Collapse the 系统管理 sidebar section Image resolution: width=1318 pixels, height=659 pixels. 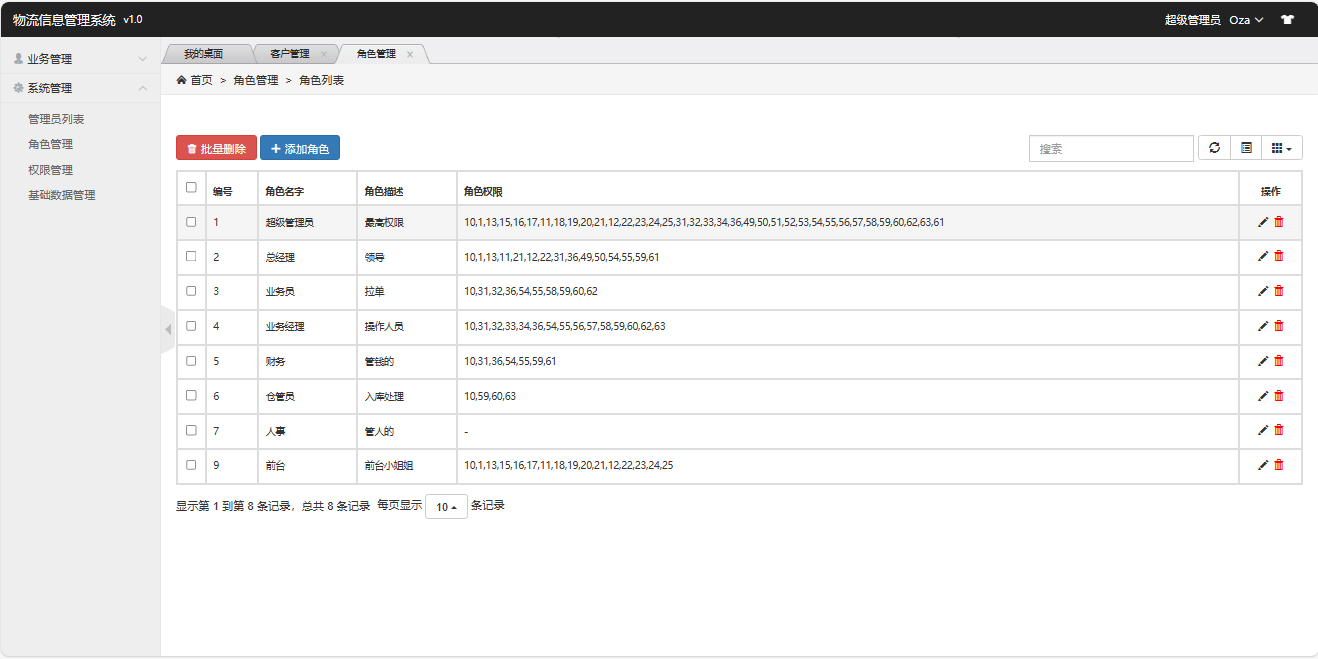(80, 88)
